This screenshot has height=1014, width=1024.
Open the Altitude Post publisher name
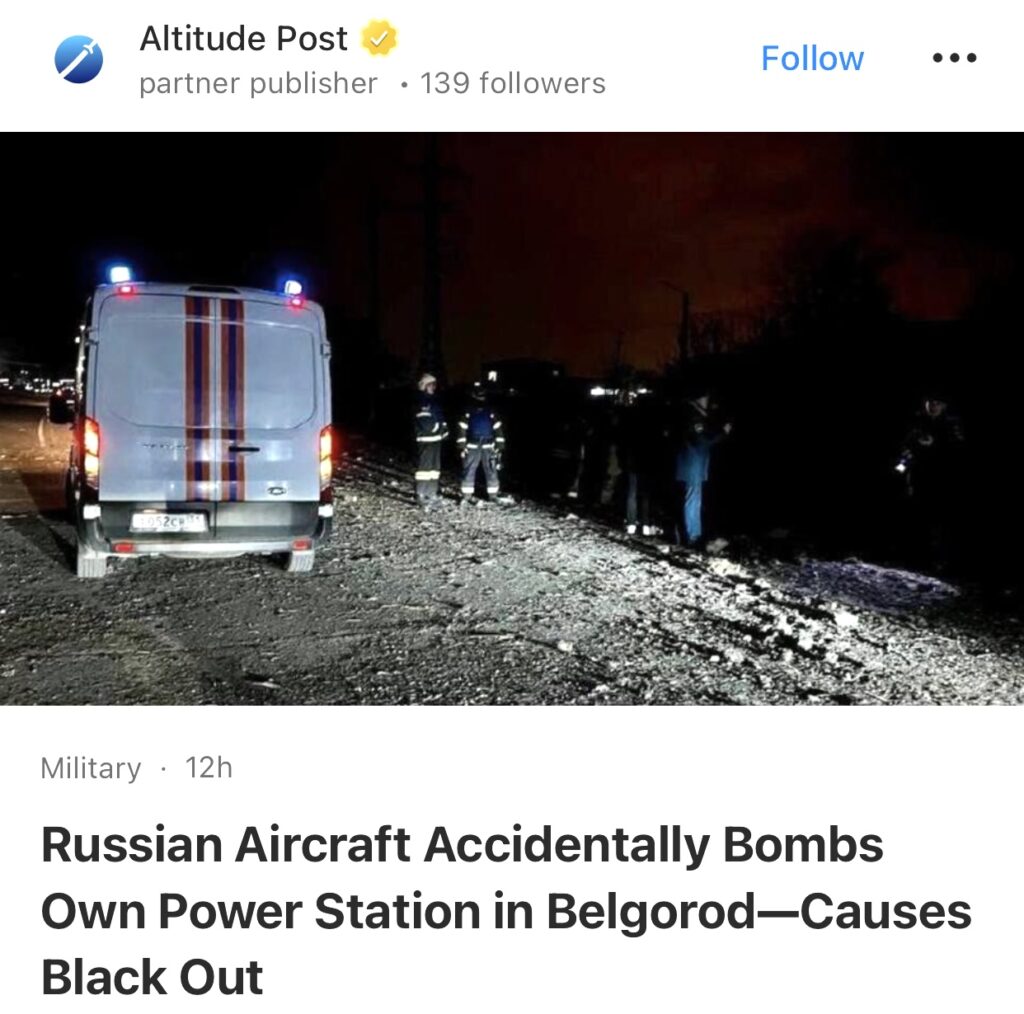[243, 39]
